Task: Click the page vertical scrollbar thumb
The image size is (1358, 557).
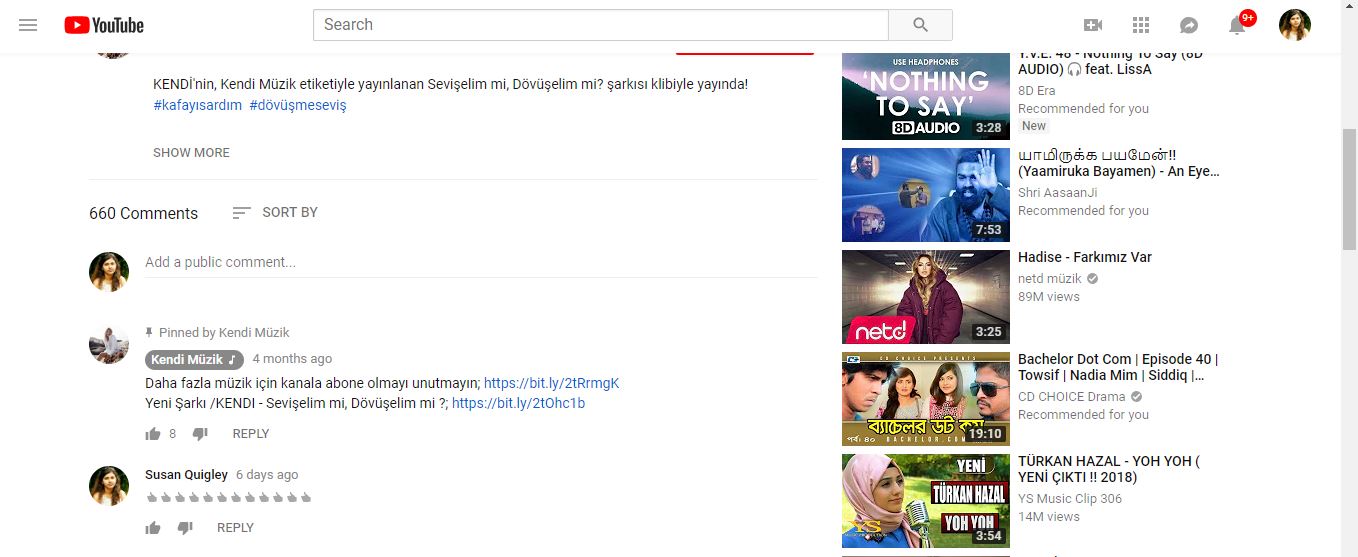Action: click(x=1349, y=190)
